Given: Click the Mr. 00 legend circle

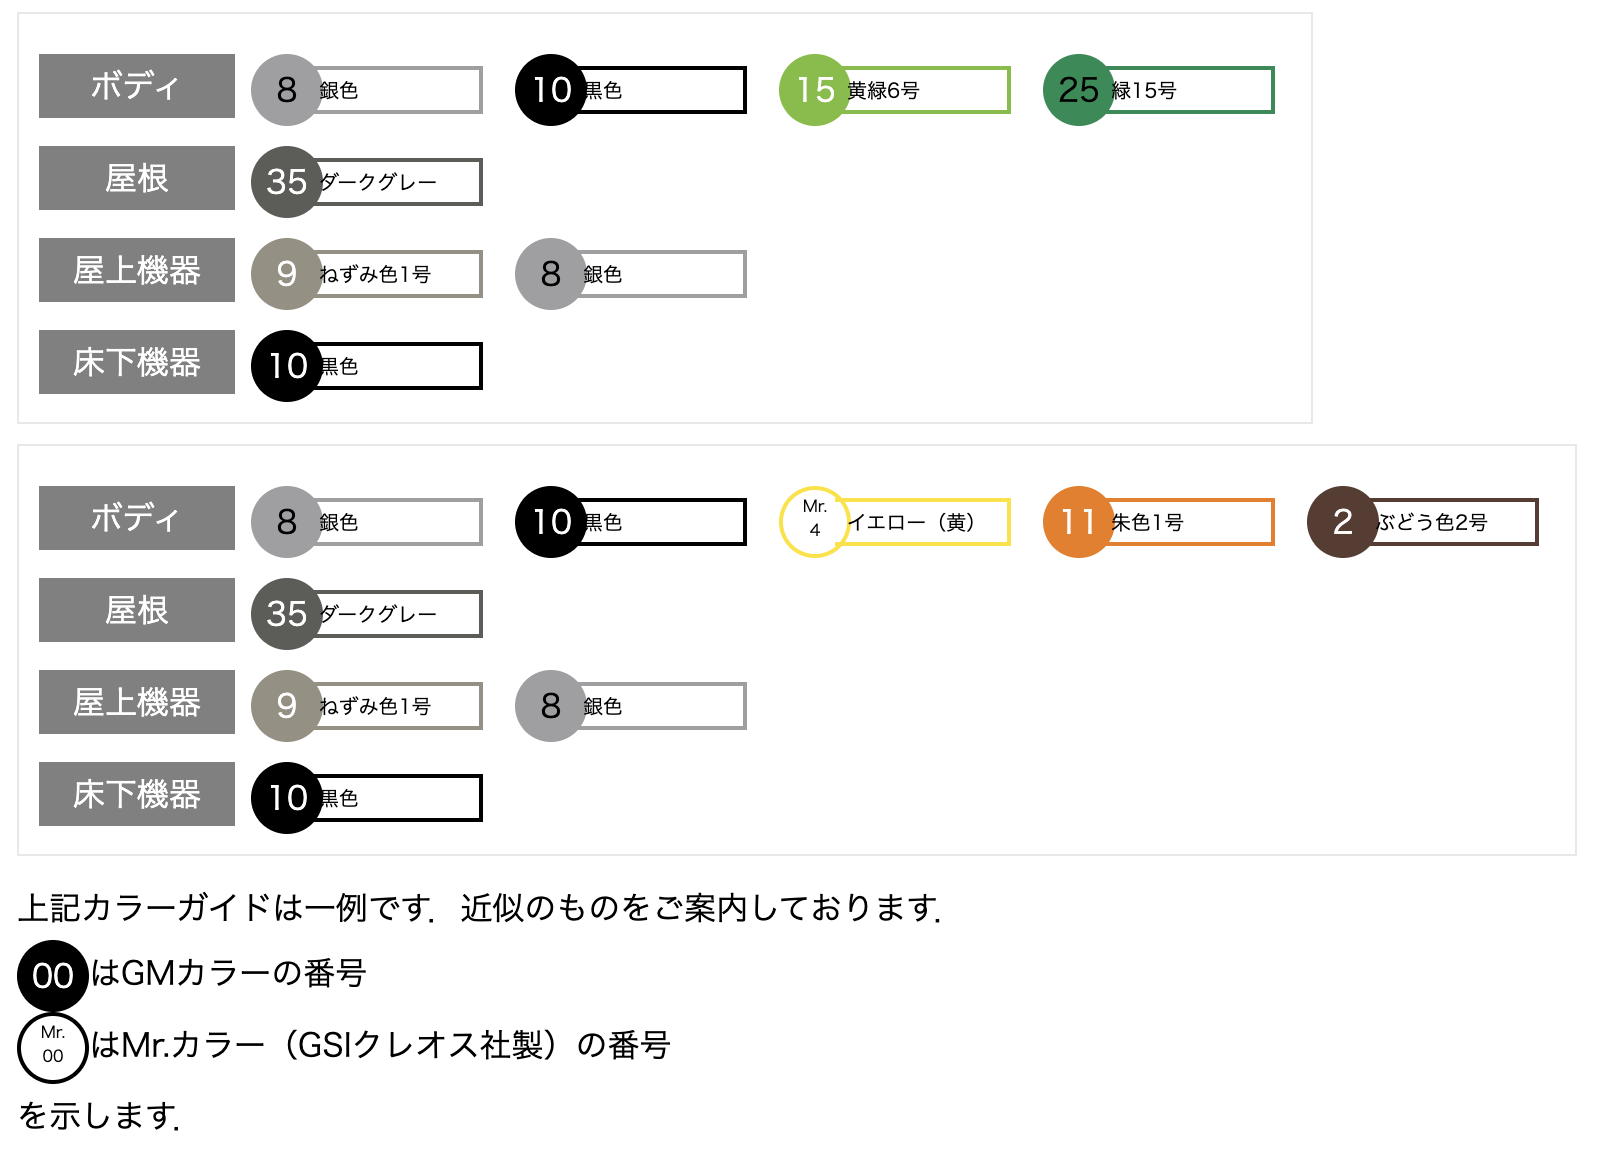Looking at the screenshot, I should [53, 1048].
